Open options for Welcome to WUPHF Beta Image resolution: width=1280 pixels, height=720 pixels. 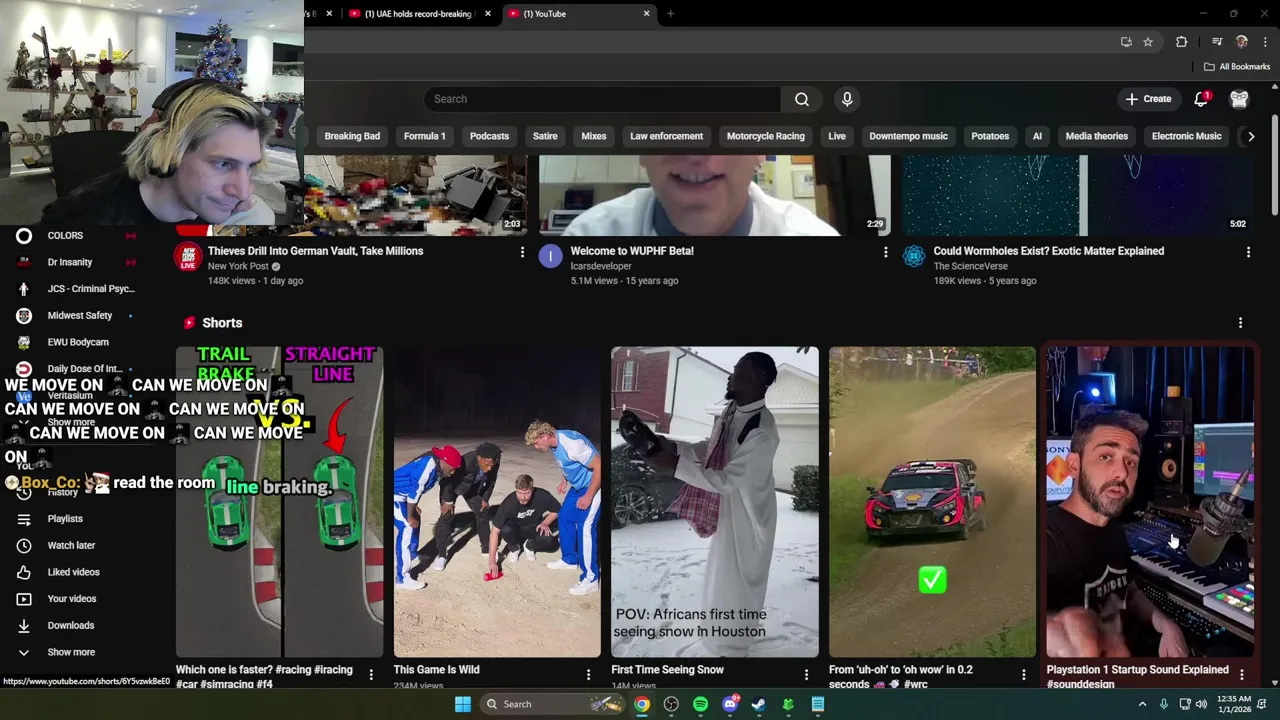click(x=885, y=253)
